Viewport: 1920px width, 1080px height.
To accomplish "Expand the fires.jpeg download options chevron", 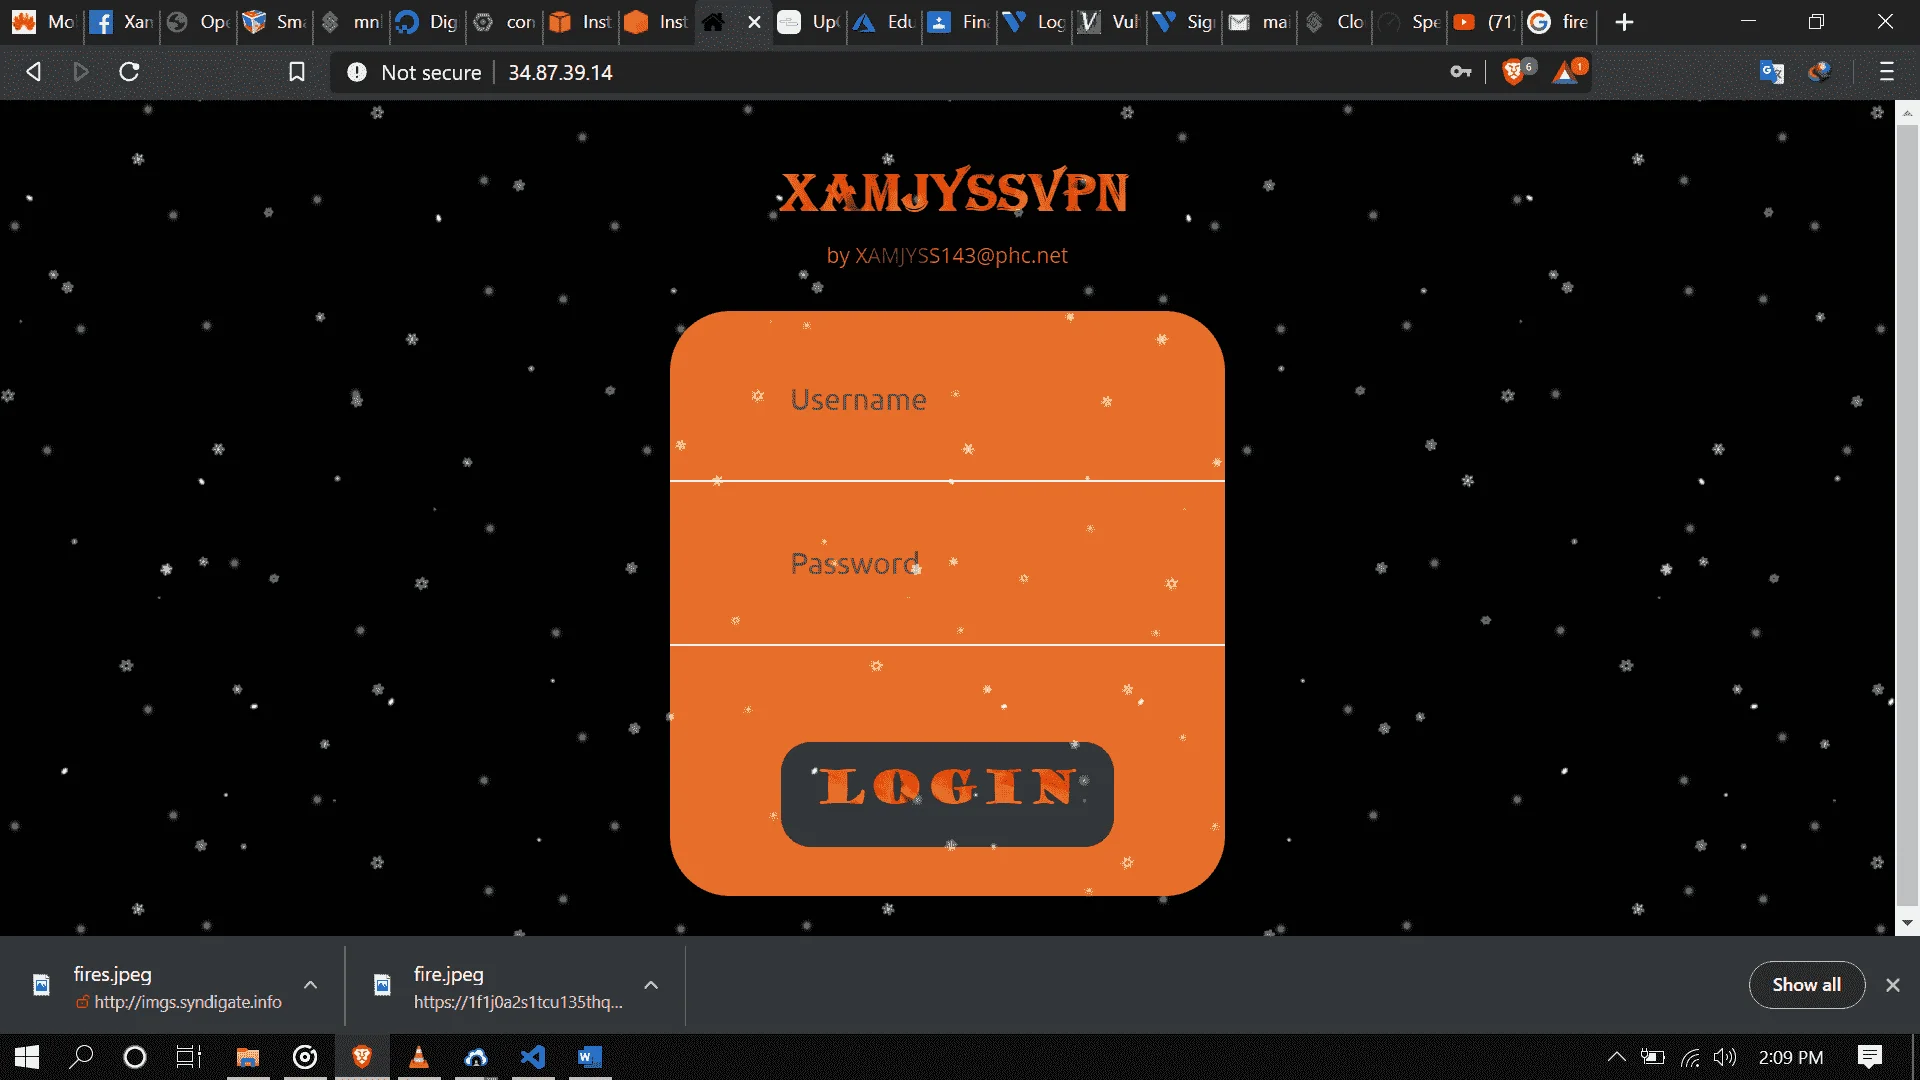I will point(311,985).
